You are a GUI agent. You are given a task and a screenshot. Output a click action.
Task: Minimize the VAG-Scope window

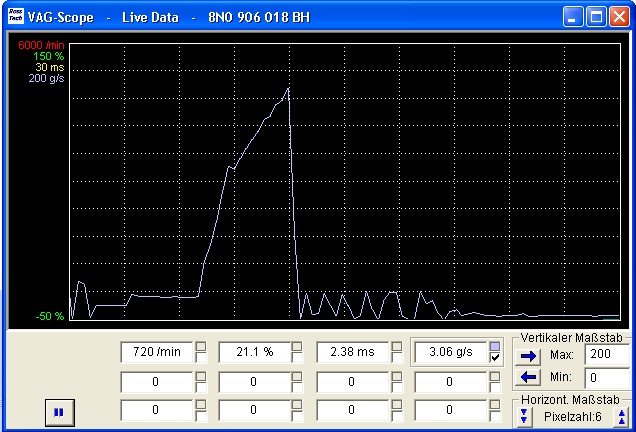[x=573, y=17]
